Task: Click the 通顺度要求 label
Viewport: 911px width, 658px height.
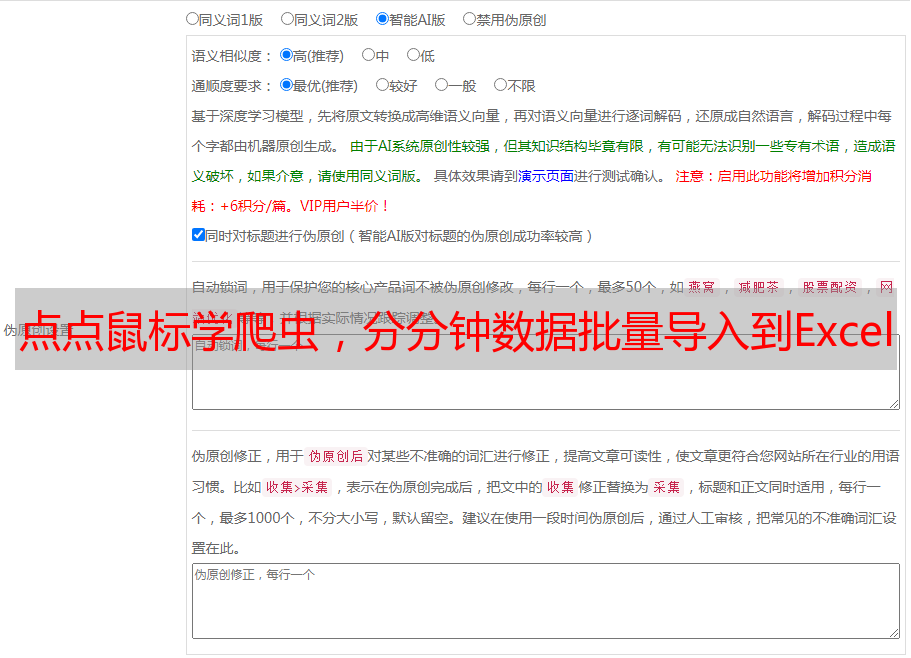Action: 232,86
